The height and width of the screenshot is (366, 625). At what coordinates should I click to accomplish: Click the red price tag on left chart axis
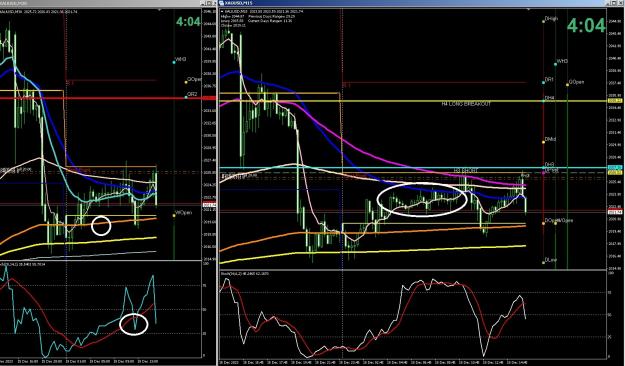[209, 98]
